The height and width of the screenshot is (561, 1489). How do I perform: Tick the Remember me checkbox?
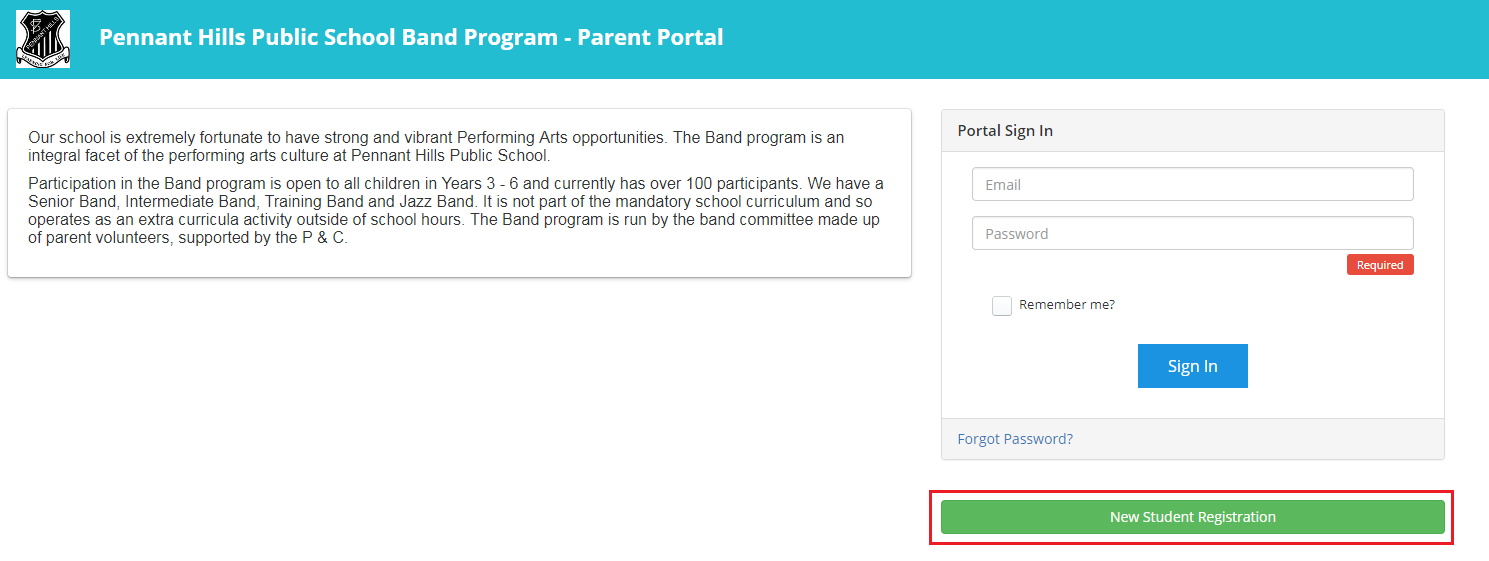1001,306
